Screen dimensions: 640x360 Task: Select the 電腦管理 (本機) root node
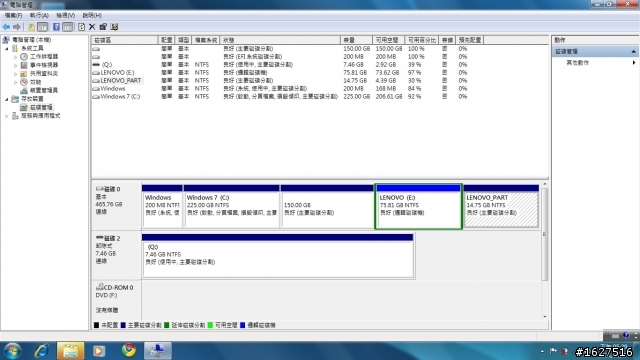[x=31, y=40]
